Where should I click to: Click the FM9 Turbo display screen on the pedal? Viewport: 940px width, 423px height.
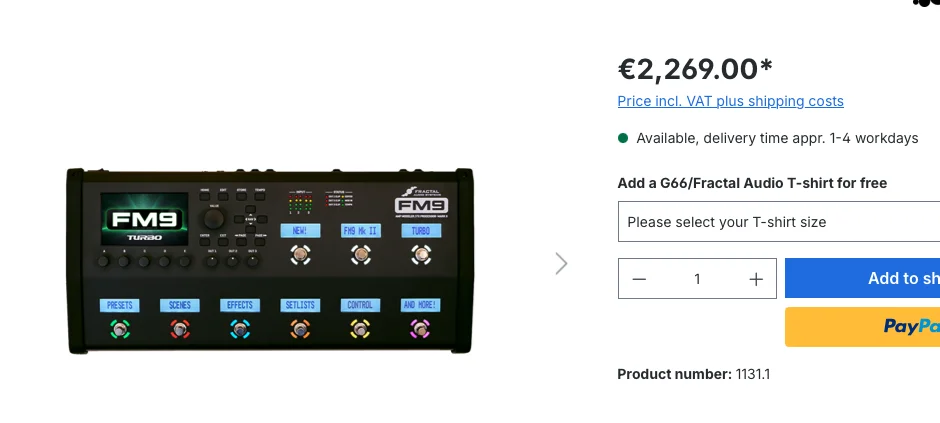[x=144, y=219]
